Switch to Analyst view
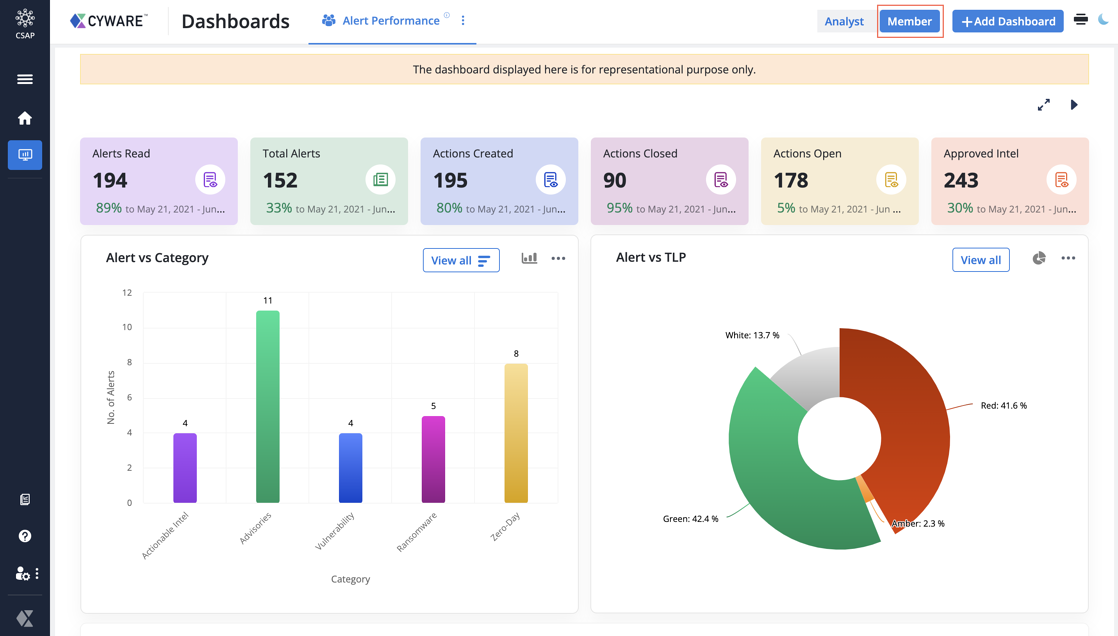 tap(844, 21)
